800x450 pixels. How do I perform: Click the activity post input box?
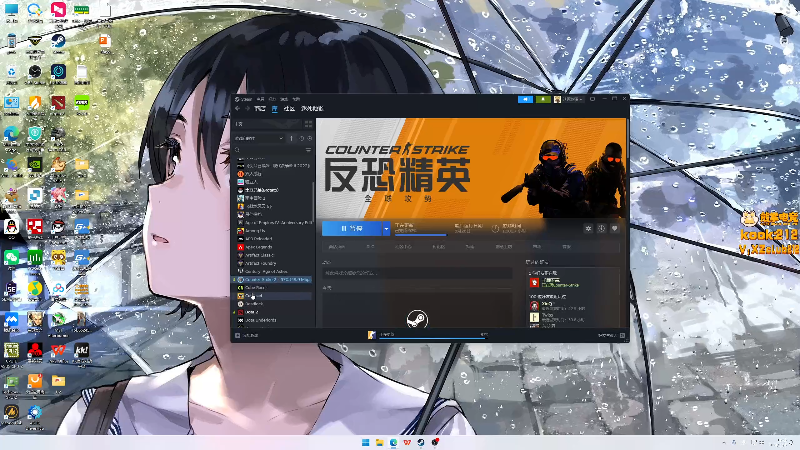click(417, 273)
